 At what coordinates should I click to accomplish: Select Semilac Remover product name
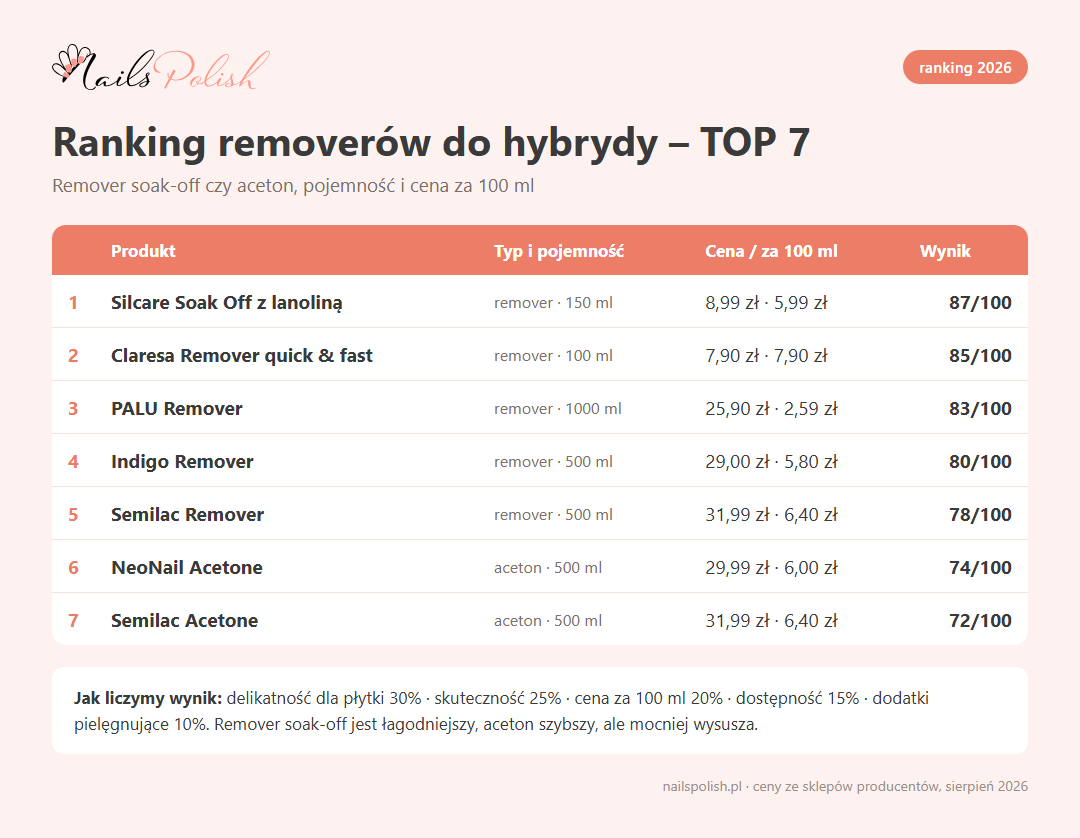187,514
